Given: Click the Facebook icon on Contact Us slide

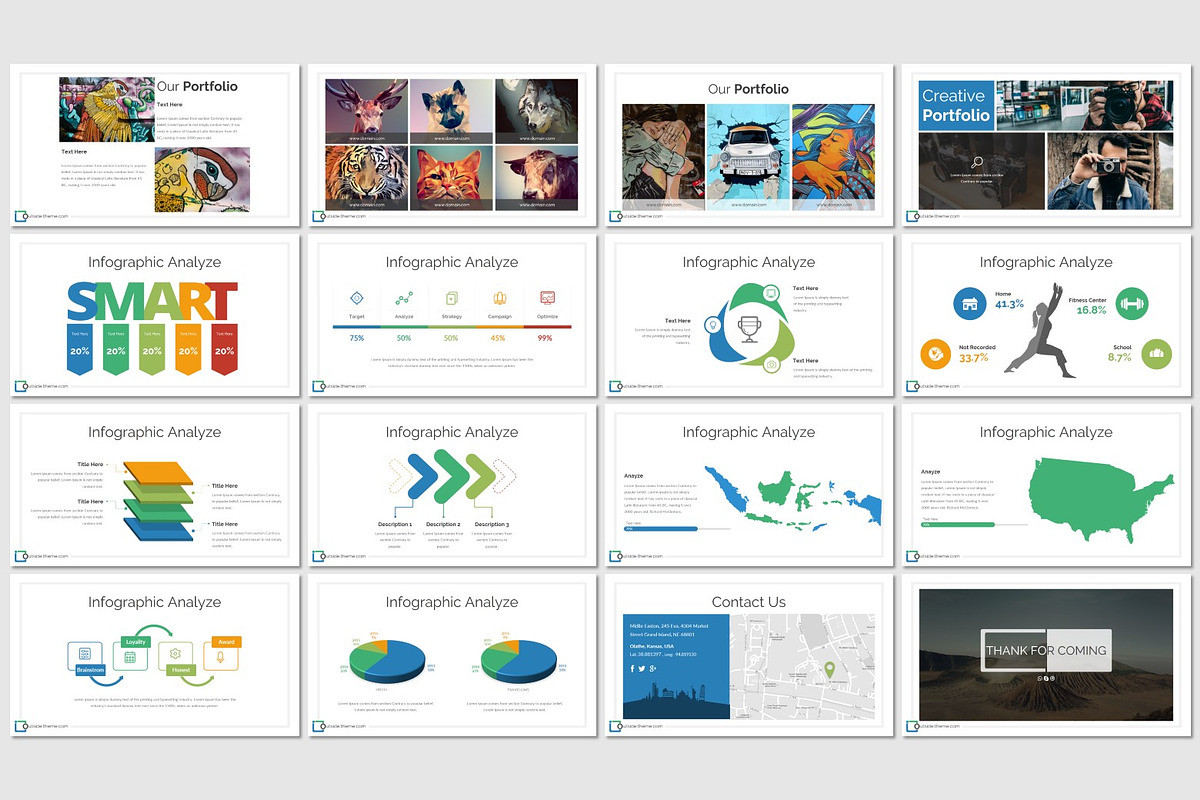Looking at the screenshot, I should click(x=633, y=668).
